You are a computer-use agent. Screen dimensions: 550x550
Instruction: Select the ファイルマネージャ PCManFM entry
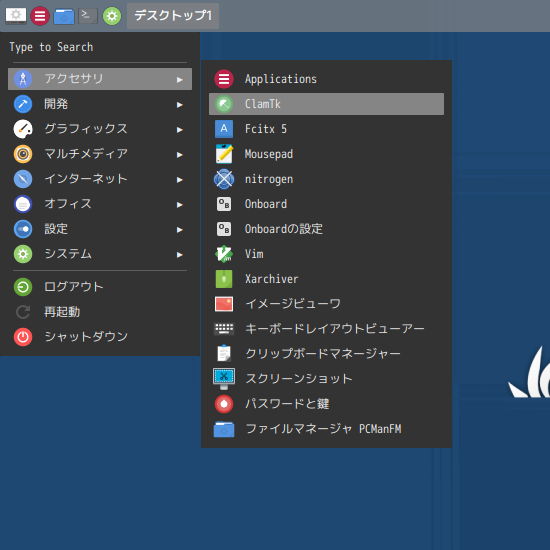[326, 429]
